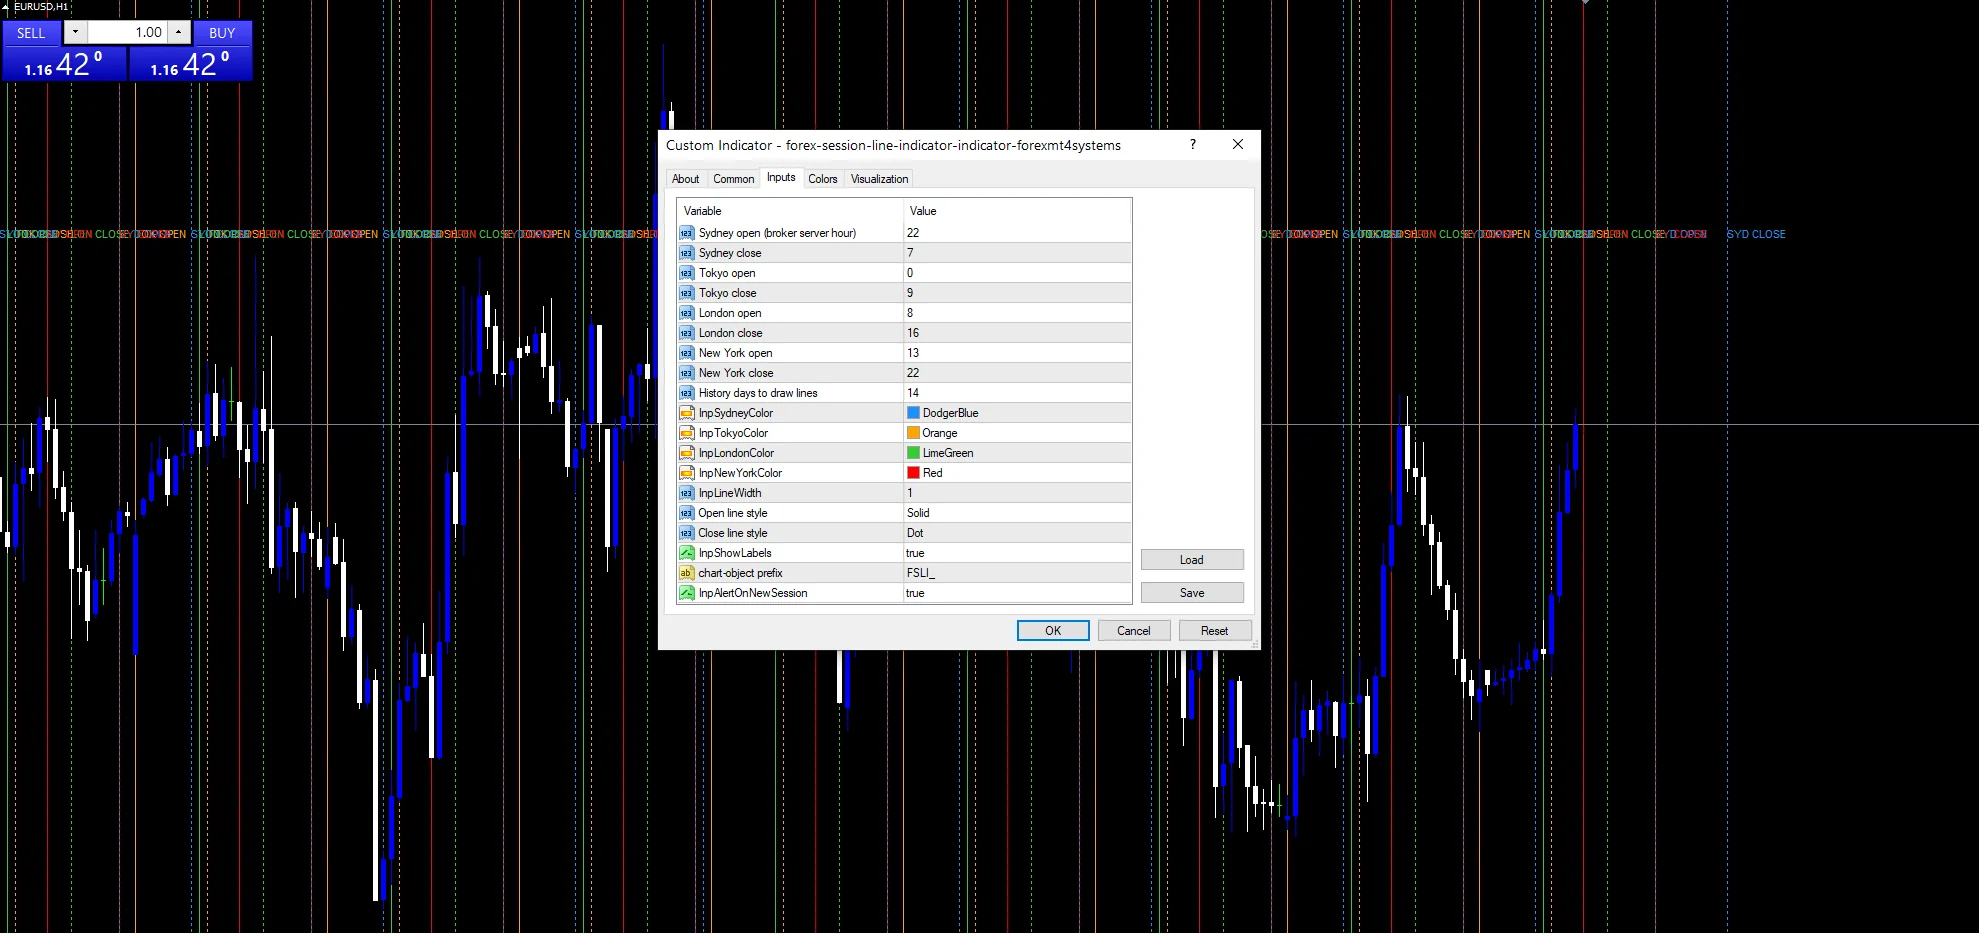Open the Close line style Dot value

click(1017, 533)
